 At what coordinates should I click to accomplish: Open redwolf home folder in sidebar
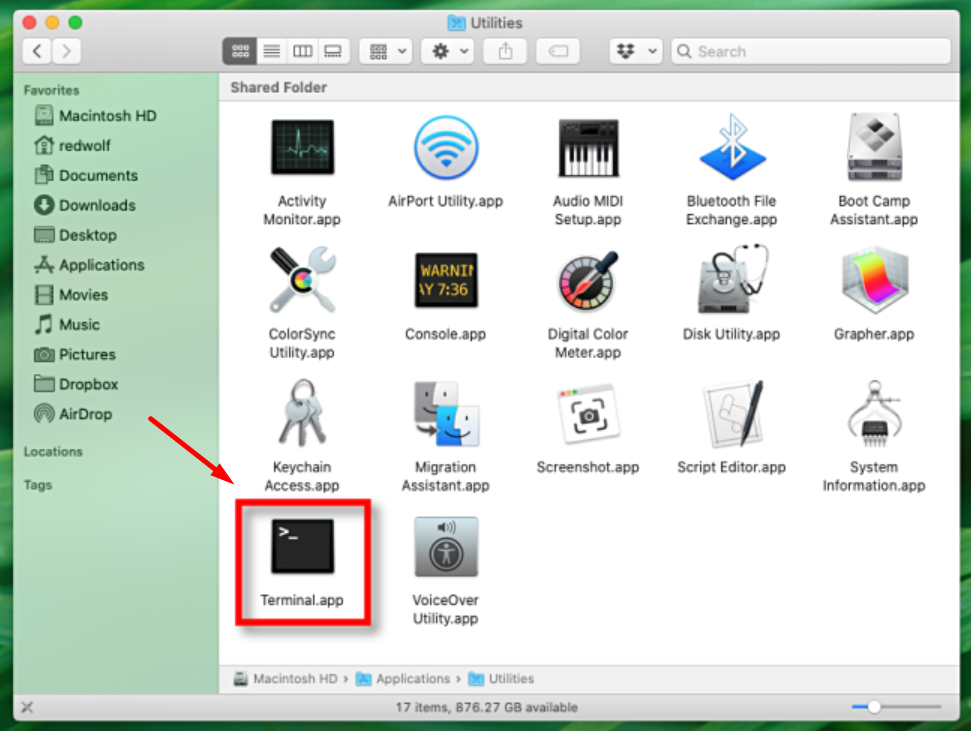pyautogui.click(x=72, y=146)
